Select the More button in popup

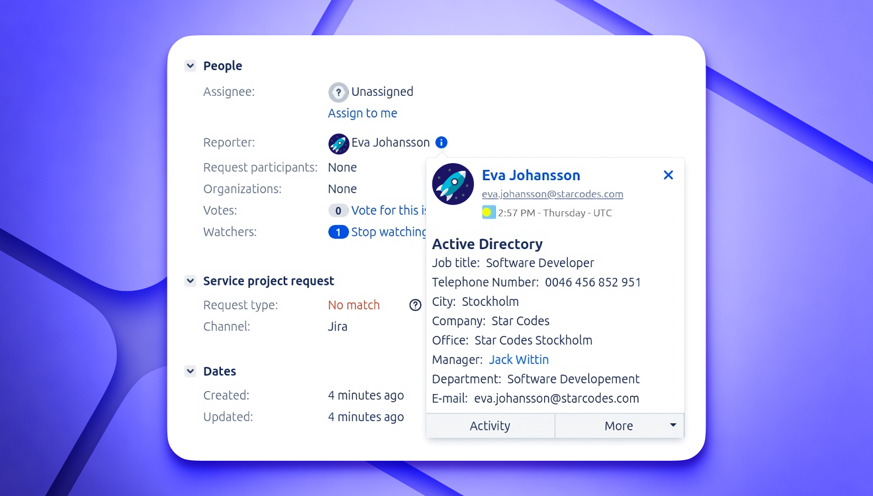point(619,426)
